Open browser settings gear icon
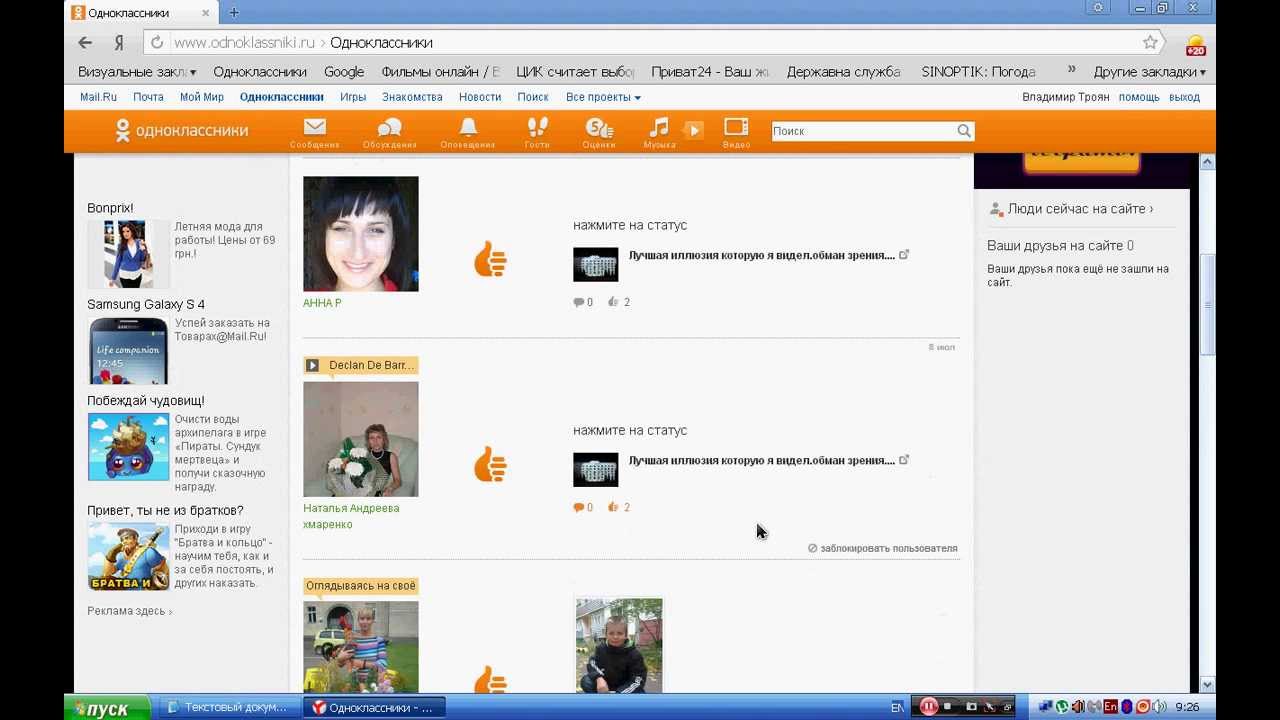 [x=1098, y=8]
